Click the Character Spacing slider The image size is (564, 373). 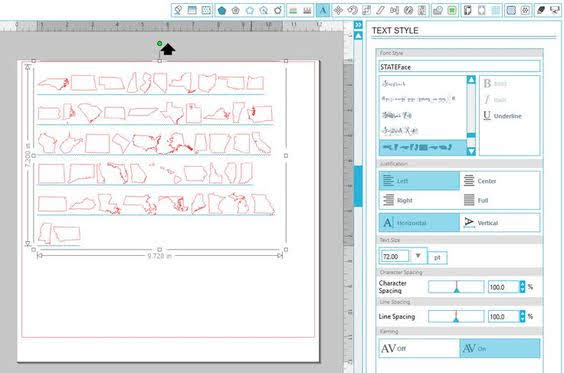(x=456, y=287)
